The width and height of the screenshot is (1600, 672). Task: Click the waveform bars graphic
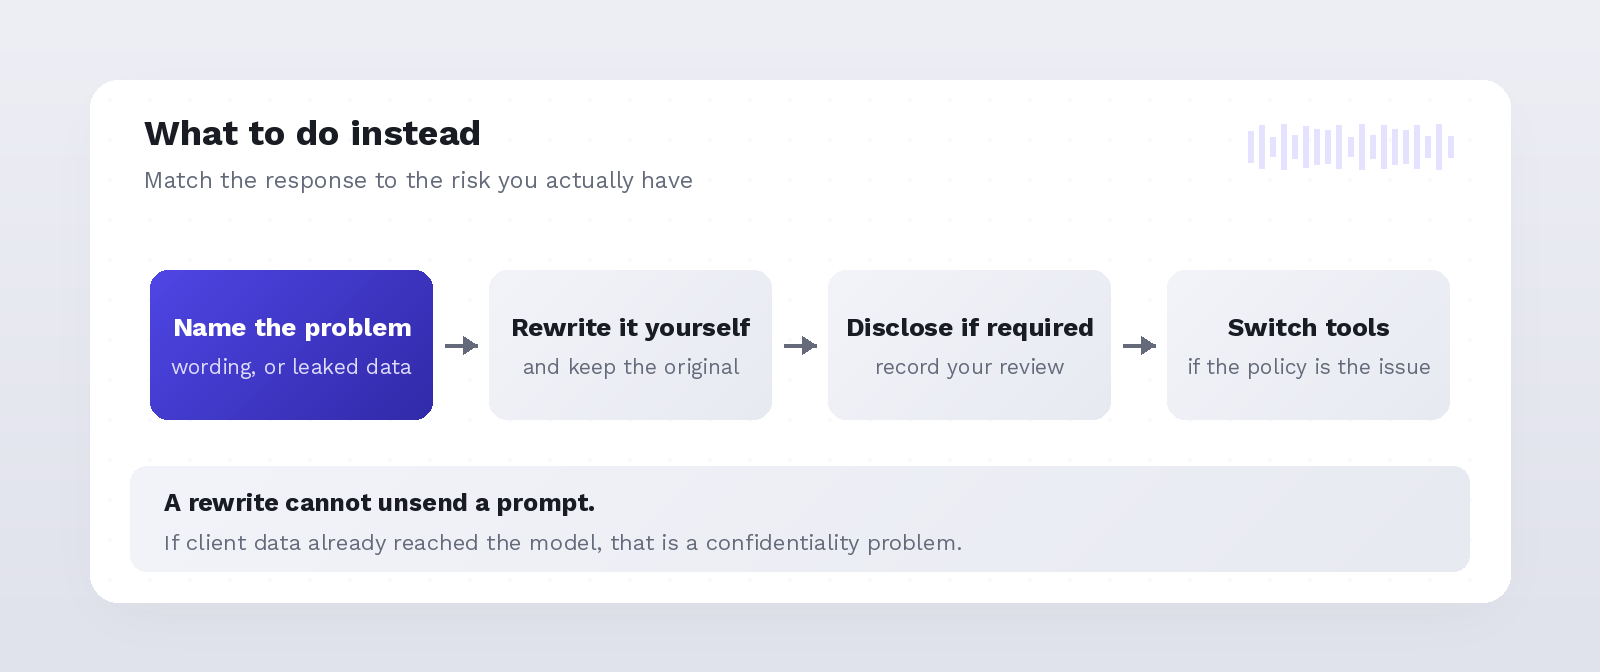coord(1351,147)
